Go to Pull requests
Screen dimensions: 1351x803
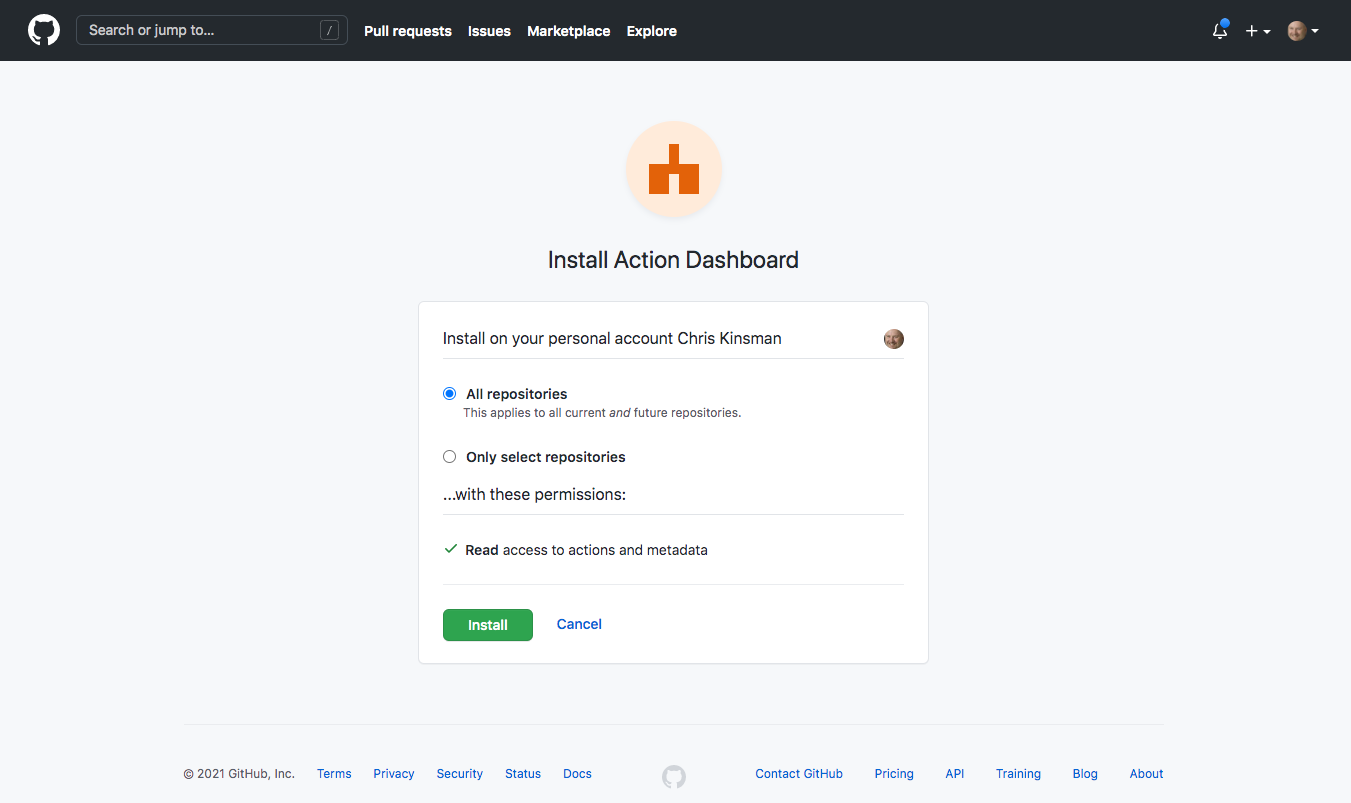pyautogui.click(x=408, y=31)
